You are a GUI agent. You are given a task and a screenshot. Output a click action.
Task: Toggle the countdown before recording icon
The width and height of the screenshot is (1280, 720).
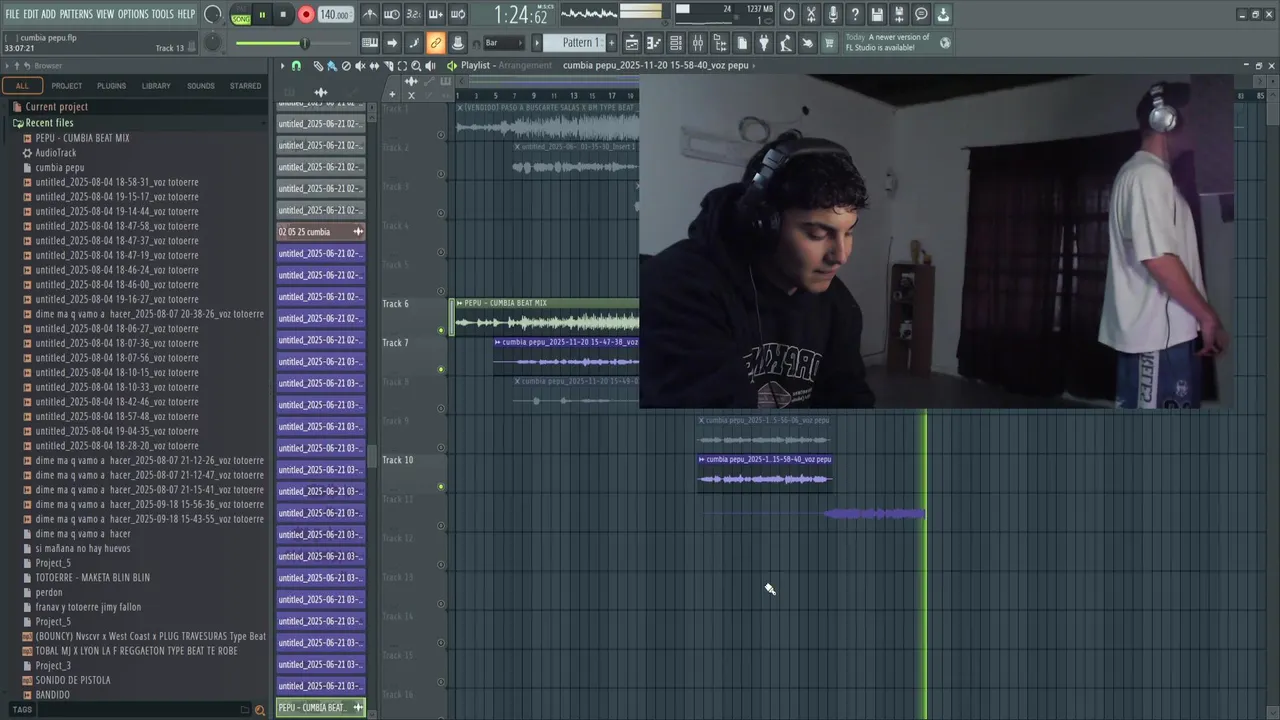[x=413, y=14]
